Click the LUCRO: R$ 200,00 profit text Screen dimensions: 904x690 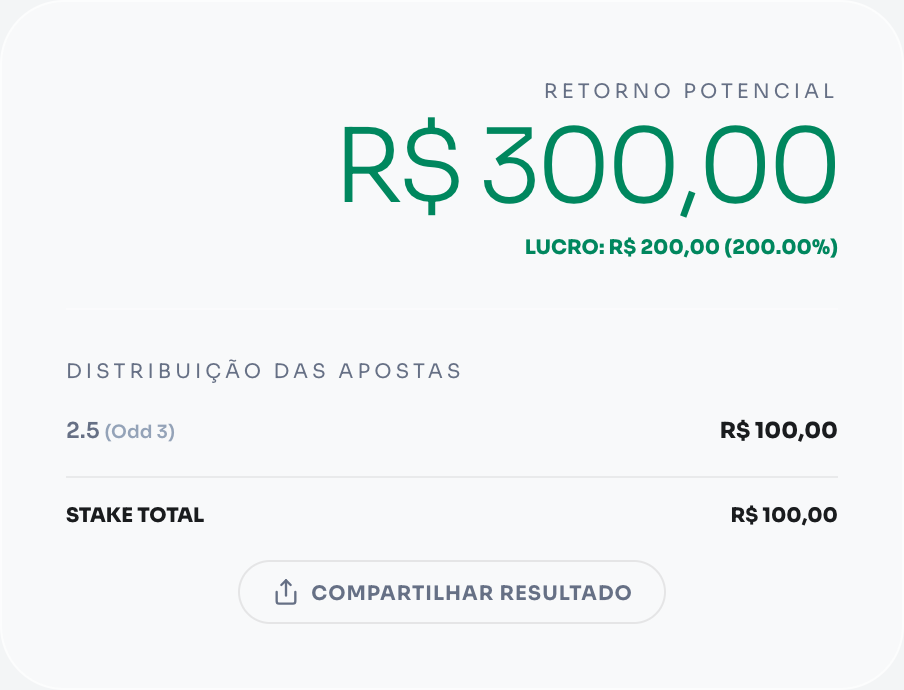(x=620, y=245)
